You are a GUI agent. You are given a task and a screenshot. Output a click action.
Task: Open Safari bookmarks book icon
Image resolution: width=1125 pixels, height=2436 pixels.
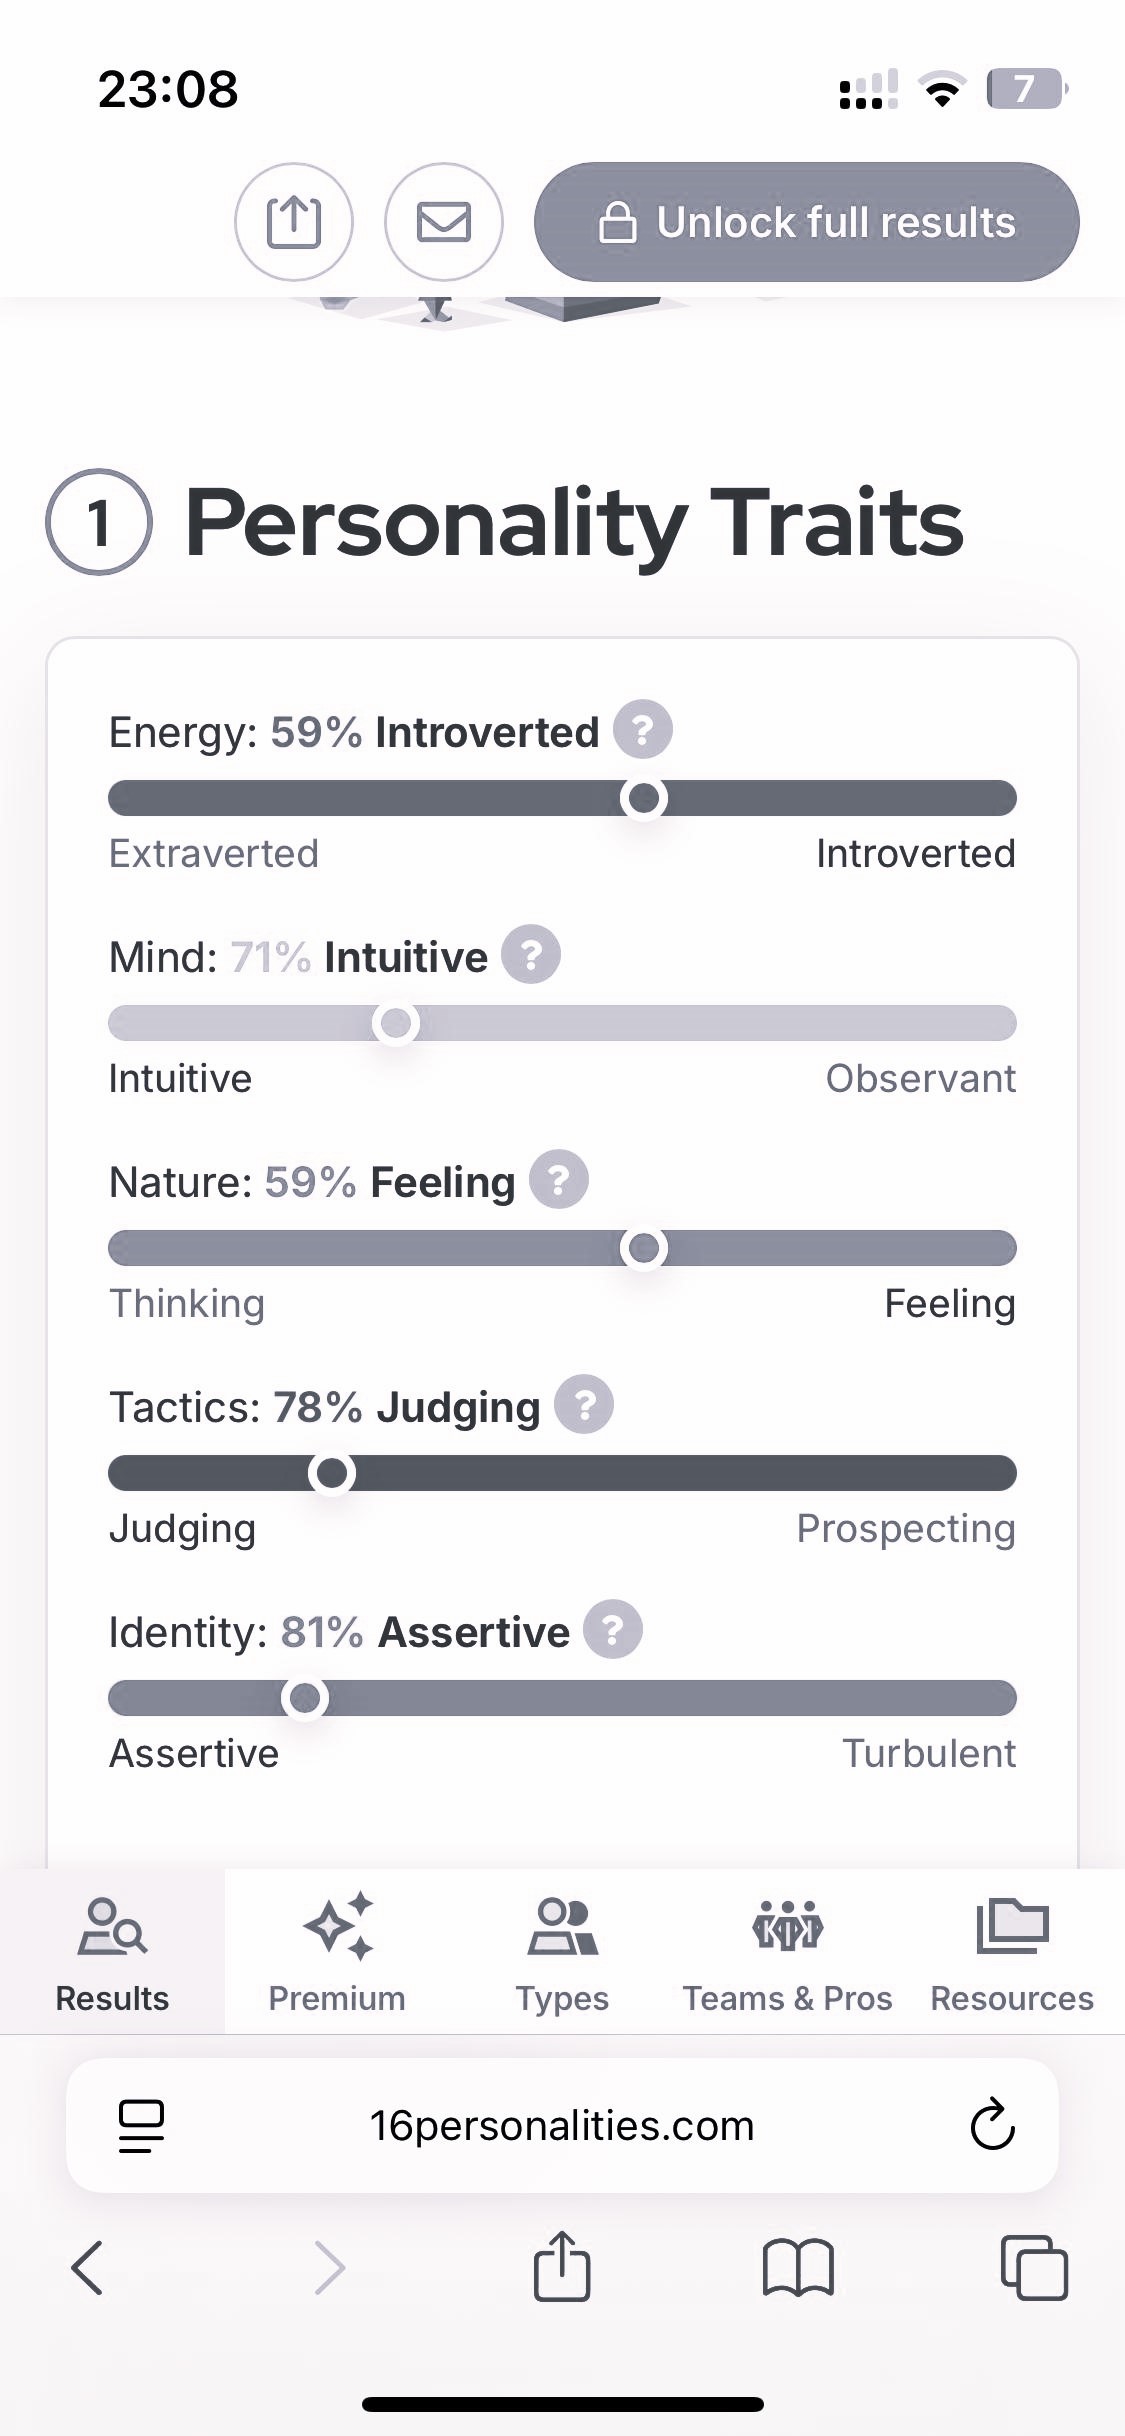(797, 2266)
